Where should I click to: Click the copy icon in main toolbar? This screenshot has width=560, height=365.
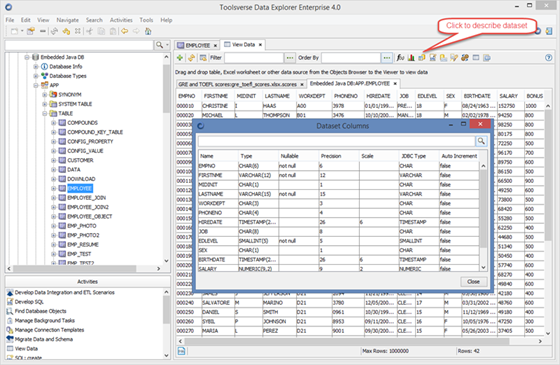[101, 31]
